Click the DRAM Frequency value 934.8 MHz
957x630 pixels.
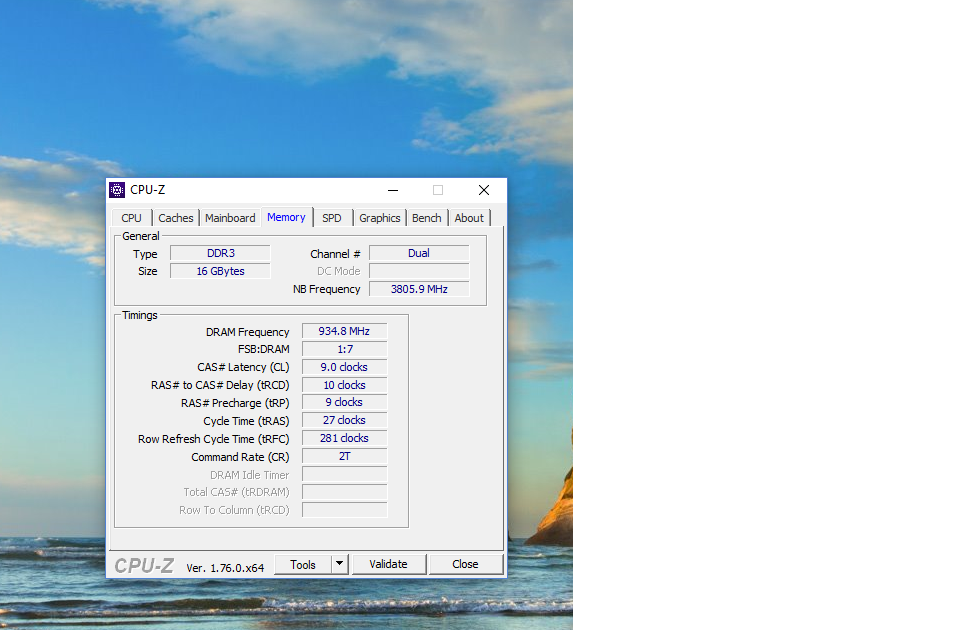[345, 331]
